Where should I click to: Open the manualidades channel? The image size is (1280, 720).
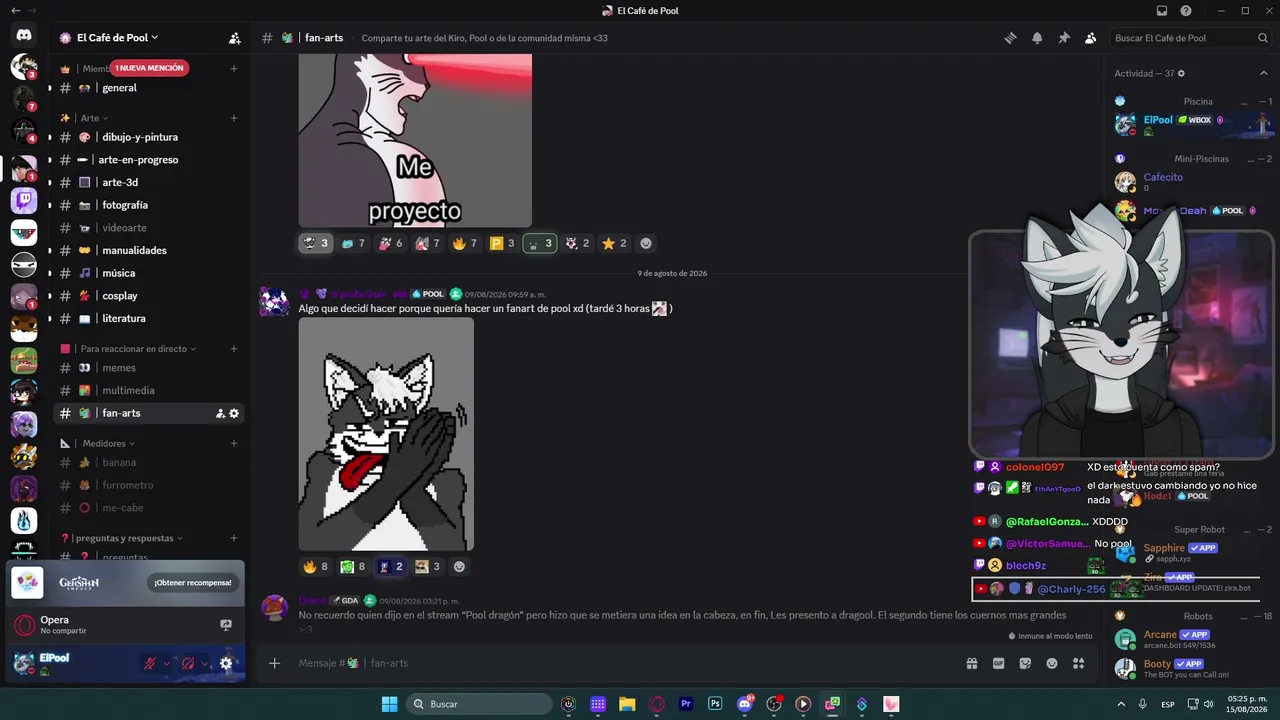[149, 250]
